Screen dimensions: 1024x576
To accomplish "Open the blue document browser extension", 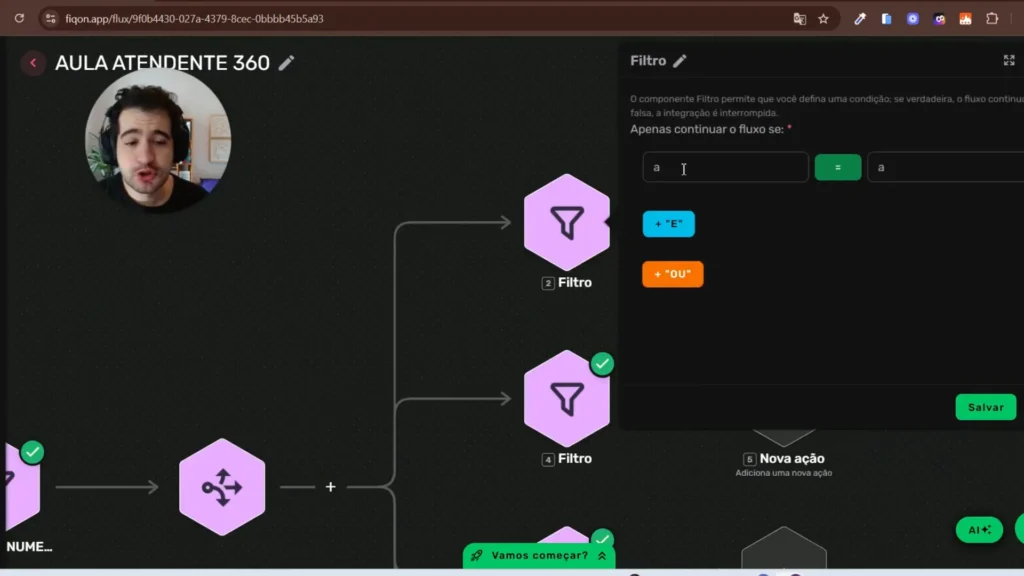I will point(886,19).
